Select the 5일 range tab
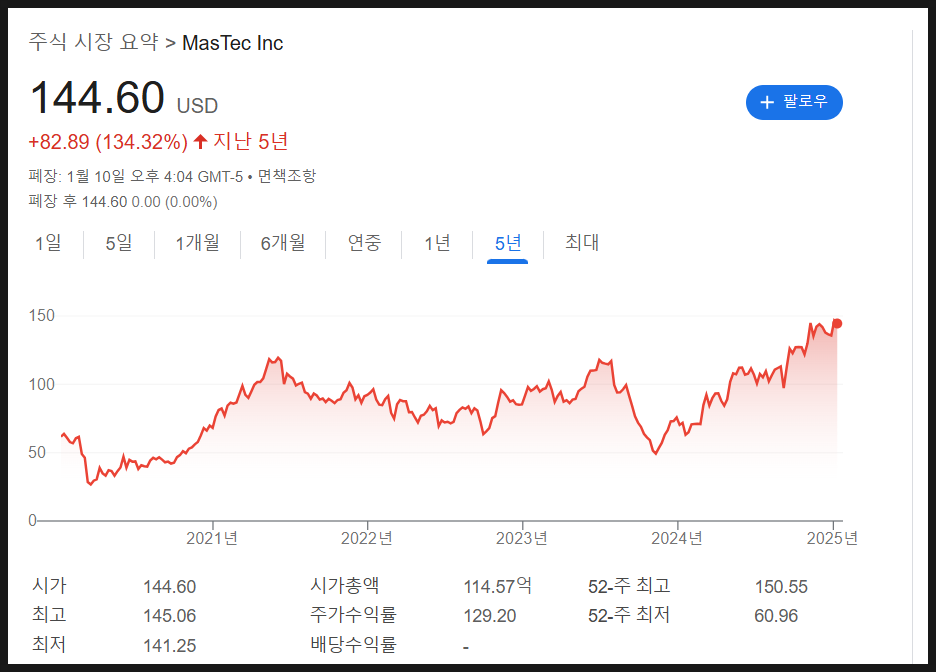The image size is (936, 672). [119, 243]
